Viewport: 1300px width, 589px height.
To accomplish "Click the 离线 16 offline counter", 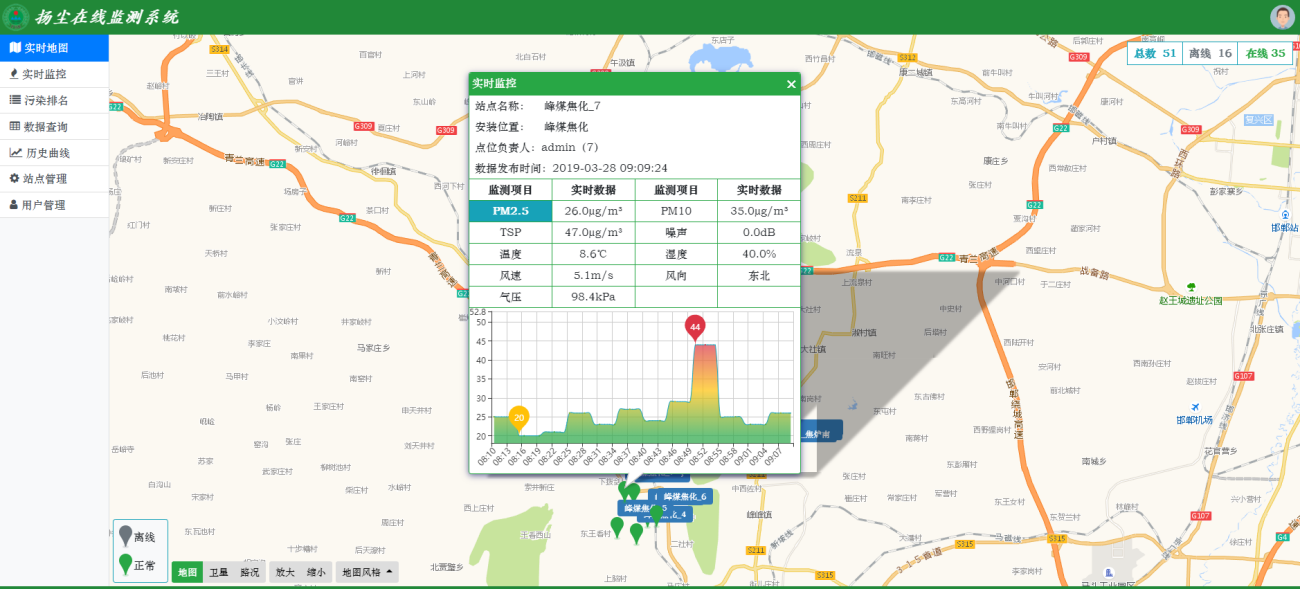I will pos(1209,53).
